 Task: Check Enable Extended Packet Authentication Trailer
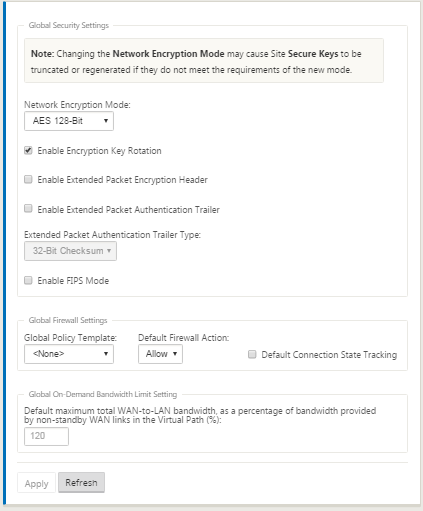(28, 209)
